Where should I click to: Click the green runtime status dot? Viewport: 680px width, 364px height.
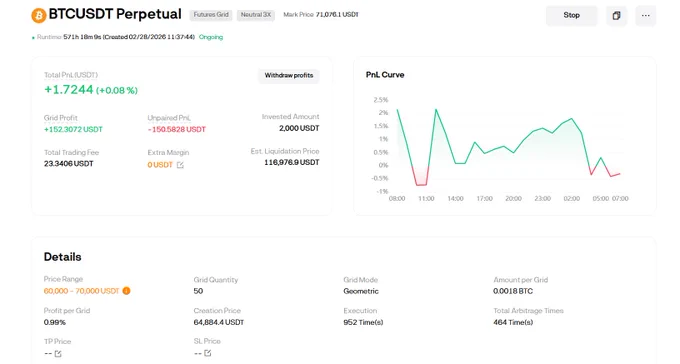(x=33, y=38)
